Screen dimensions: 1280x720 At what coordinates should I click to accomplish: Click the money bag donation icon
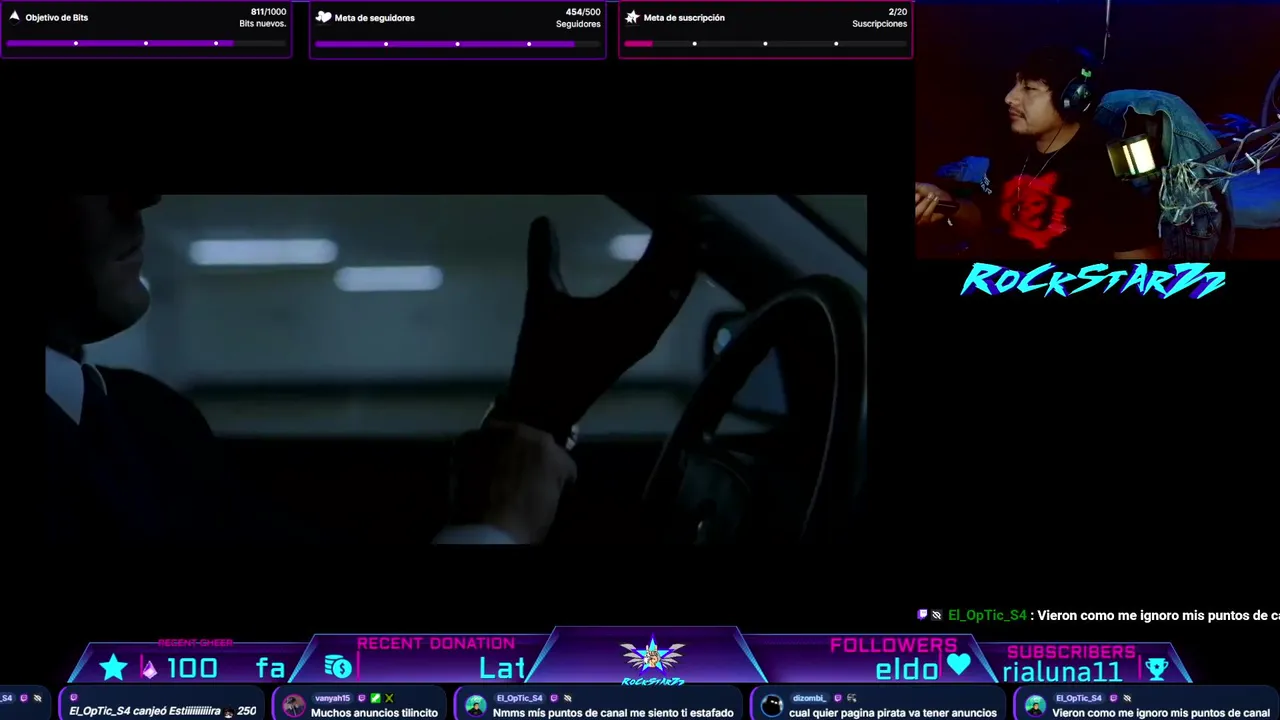click(x=338, y=667)
